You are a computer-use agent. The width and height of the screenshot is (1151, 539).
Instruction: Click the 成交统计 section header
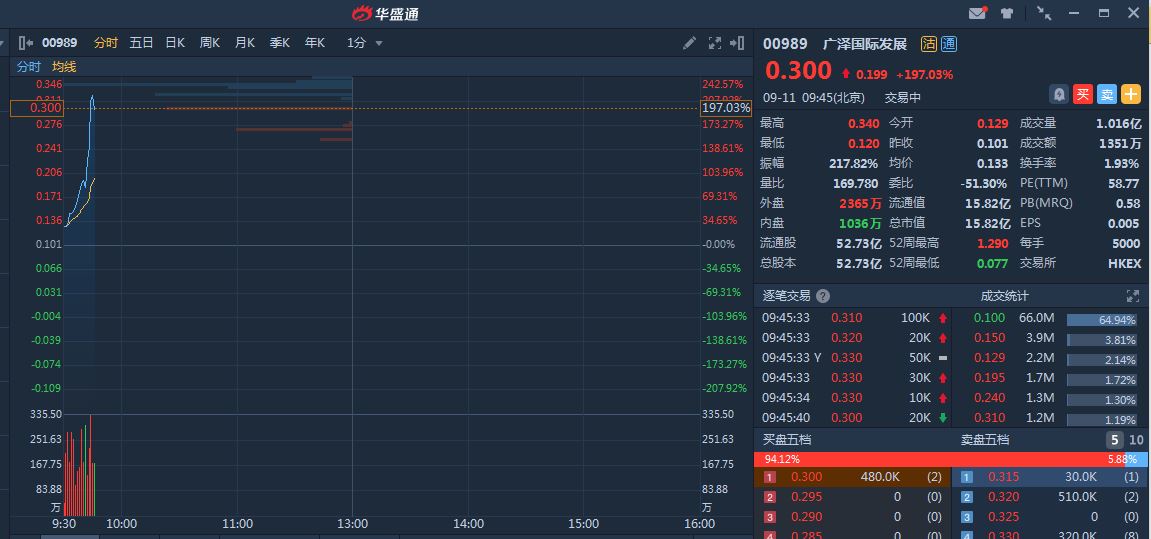coord(1004,296)
